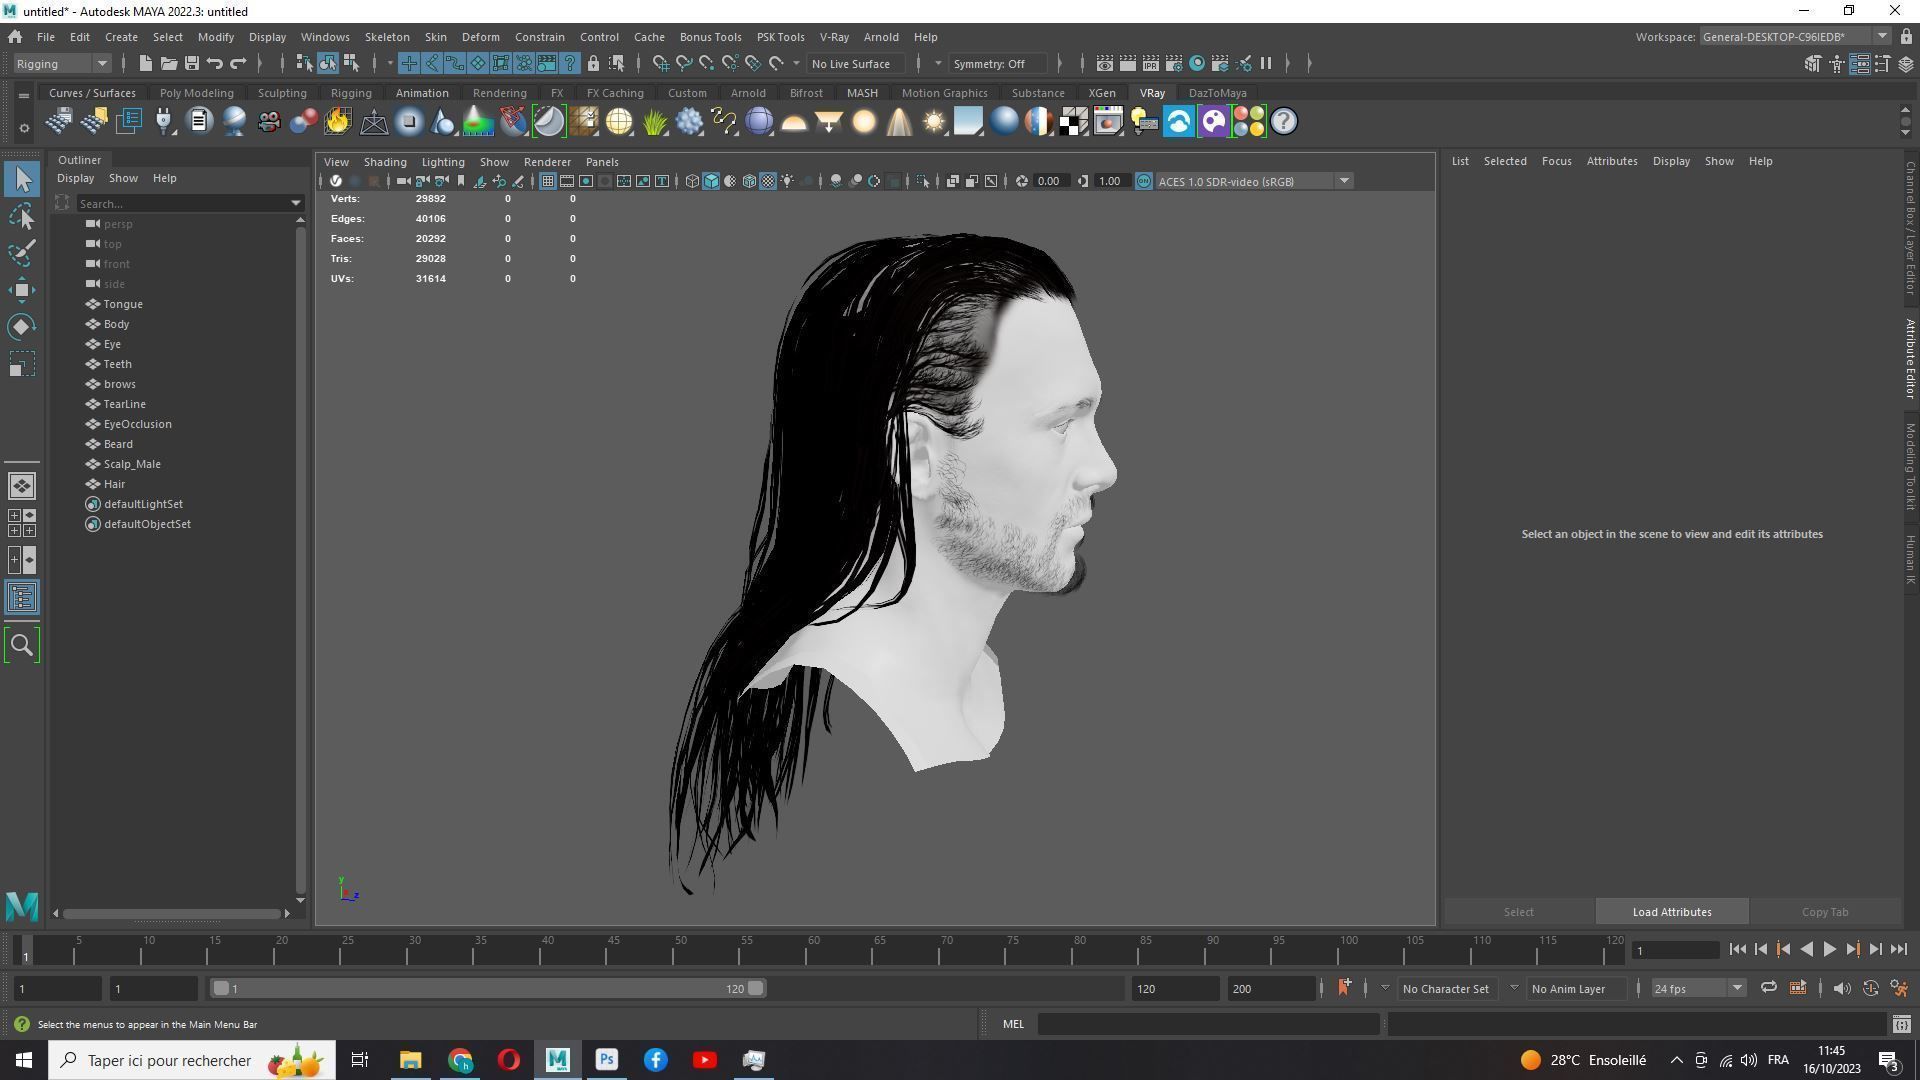Viewport: 1920px width, 1080px height.
Task: Choose the Move tool in toolbox
Action: tap(22, 290)
